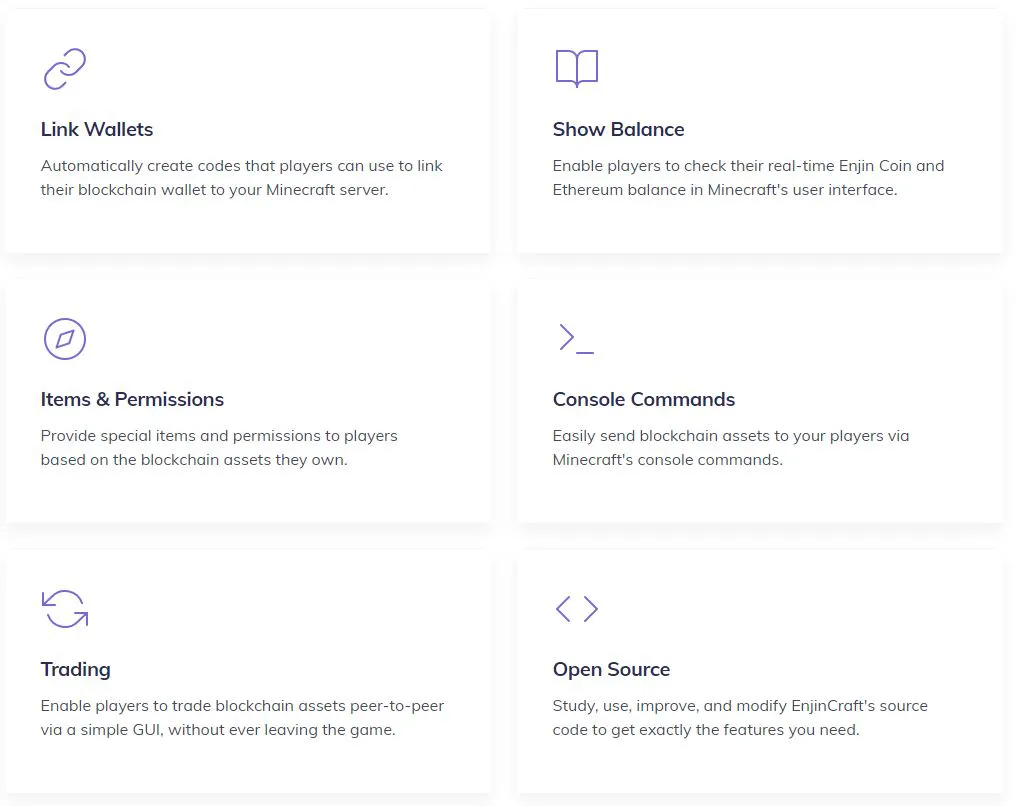The image size is (1017, 806).
Task: Click the circular arrows trading icon
Action: click(x=65, y=609)
